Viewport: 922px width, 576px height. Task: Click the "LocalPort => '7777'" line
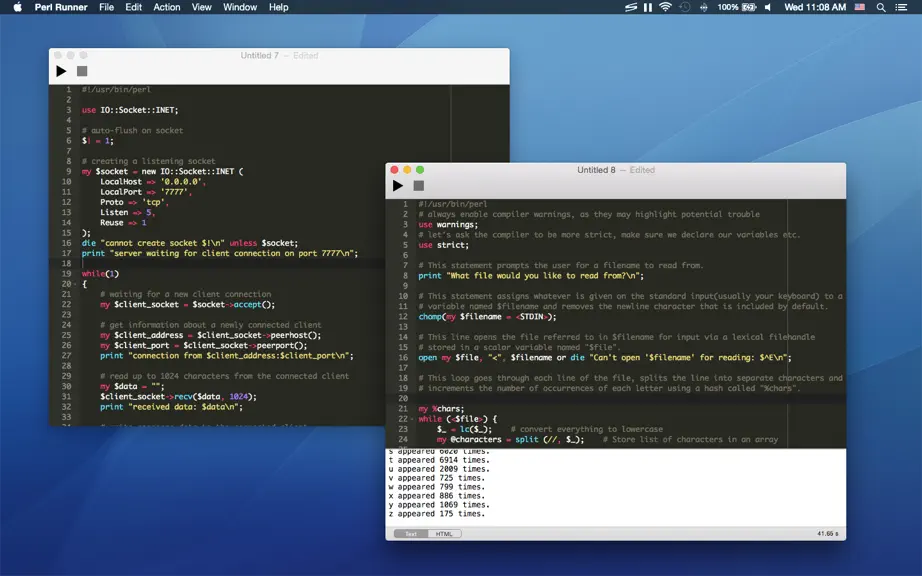[x=146, y=192]
